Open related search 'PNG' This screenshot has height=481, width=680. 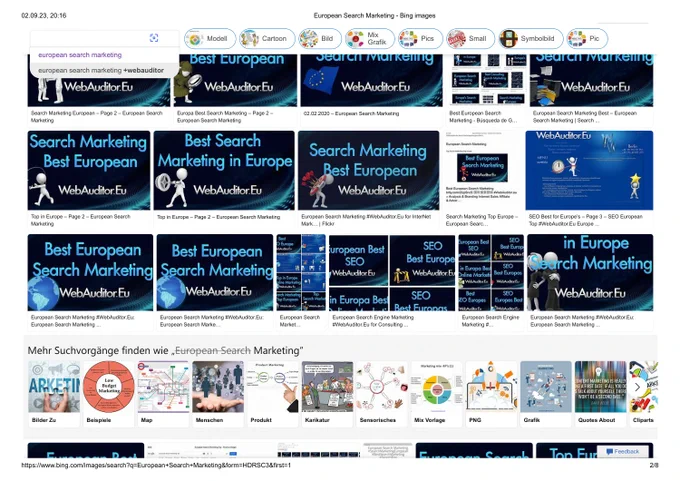(491, 394)
